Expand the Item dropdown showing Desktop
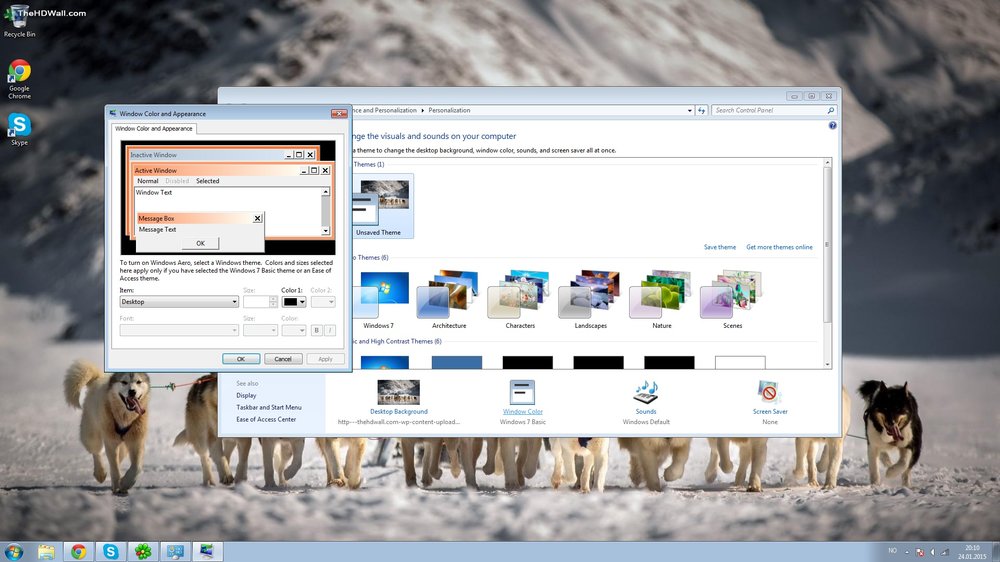1000x562 pixels. point(234,301)
